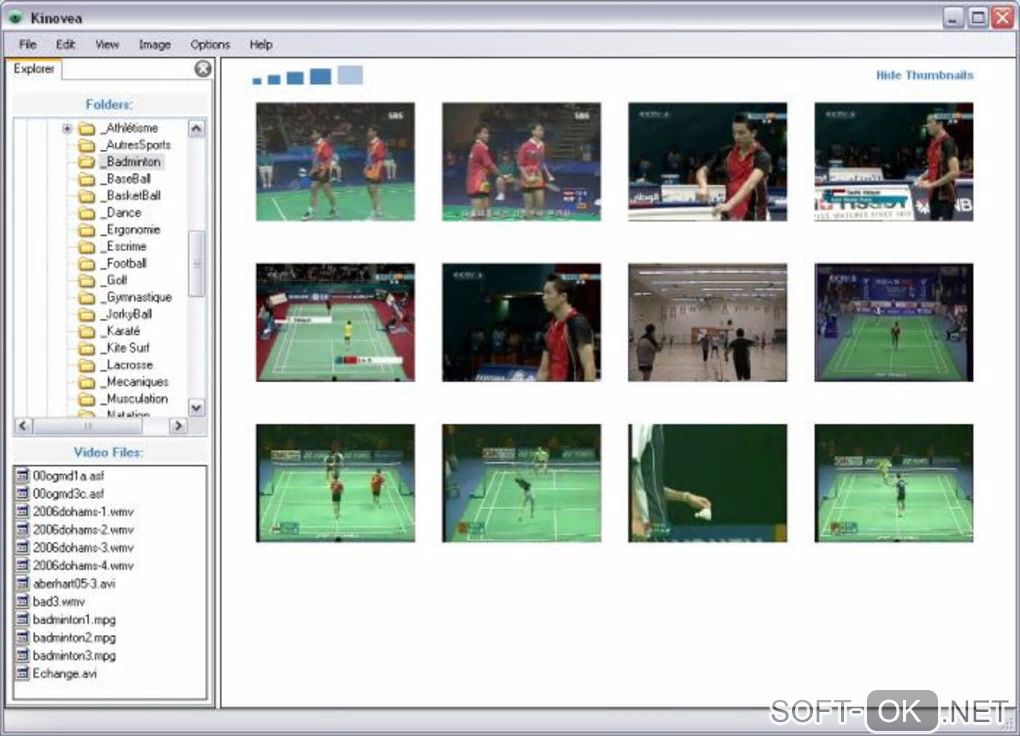1020x736 pixels.
Task: Open thumbnail of player on red court
Action: (335, 322)
